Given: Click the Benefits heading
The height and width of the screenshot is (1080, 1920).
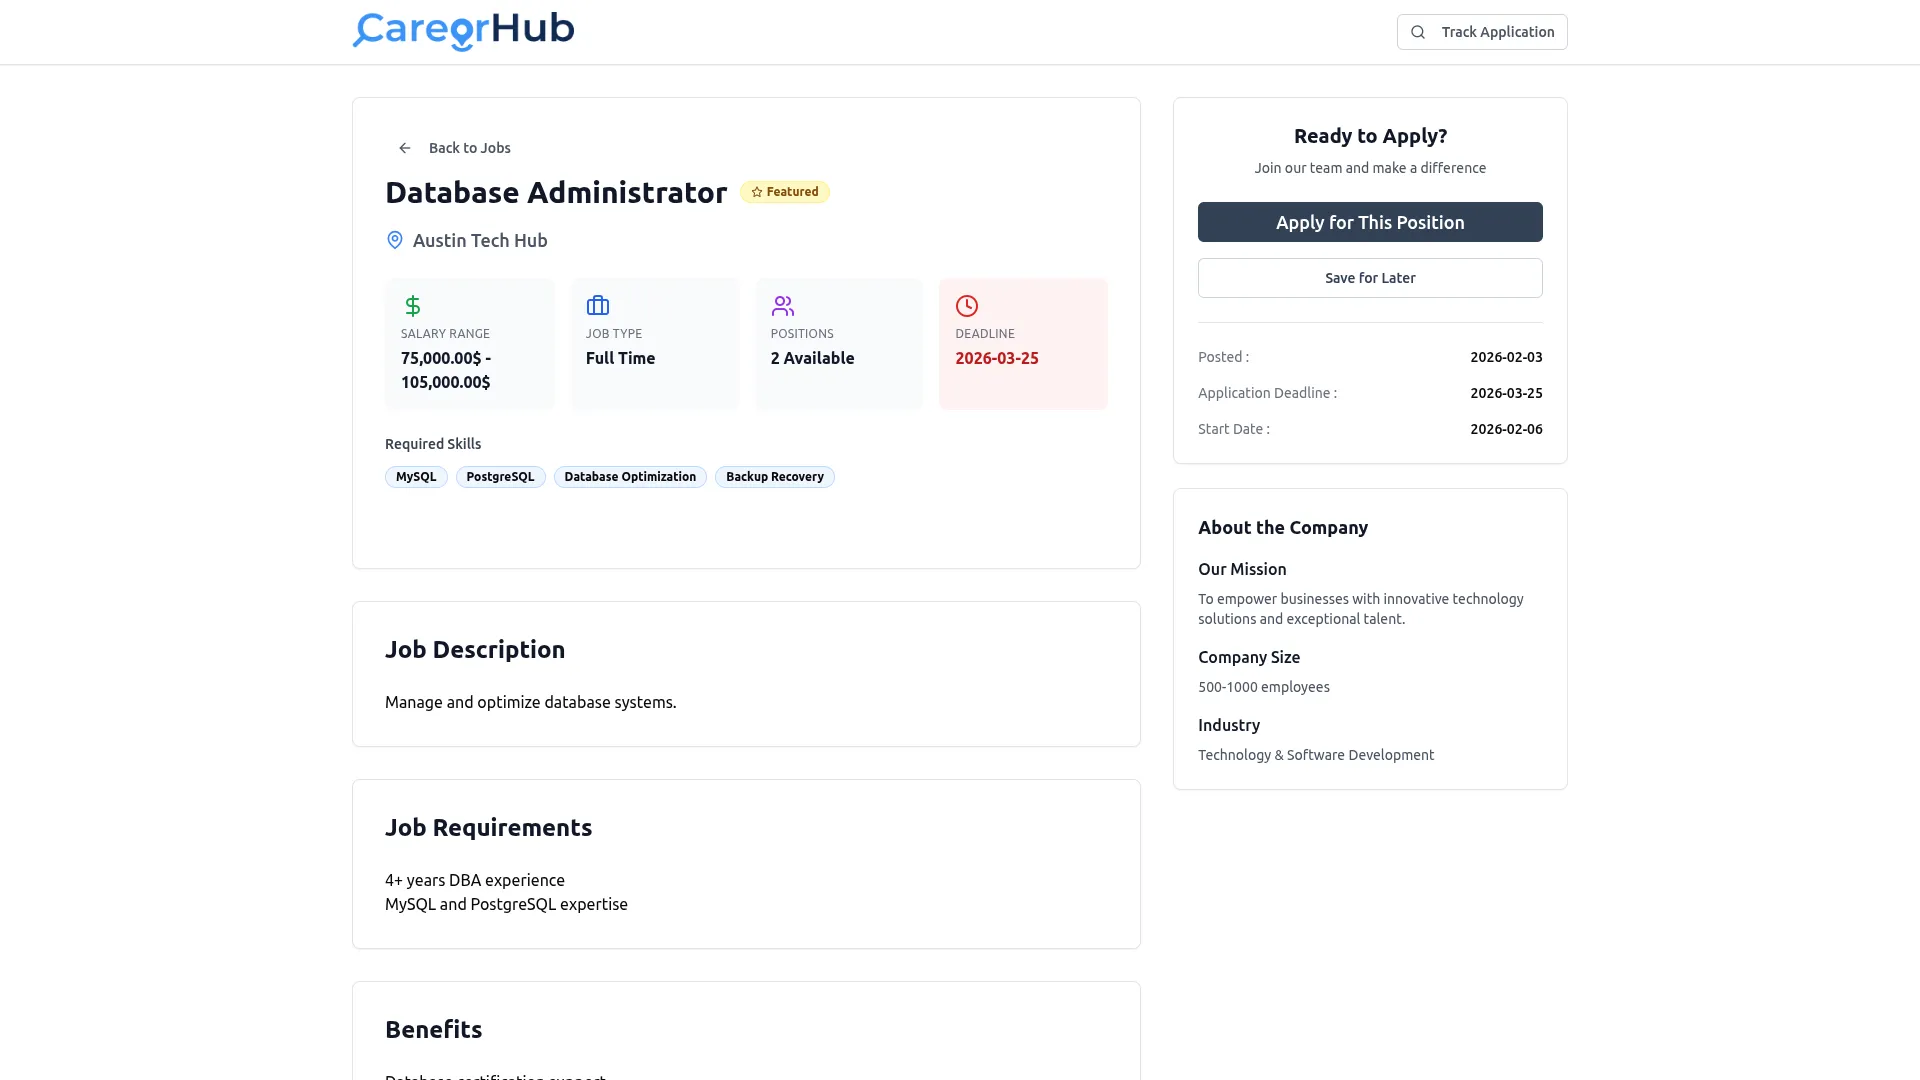Looking at the screenshot, I should (433, 1030).
